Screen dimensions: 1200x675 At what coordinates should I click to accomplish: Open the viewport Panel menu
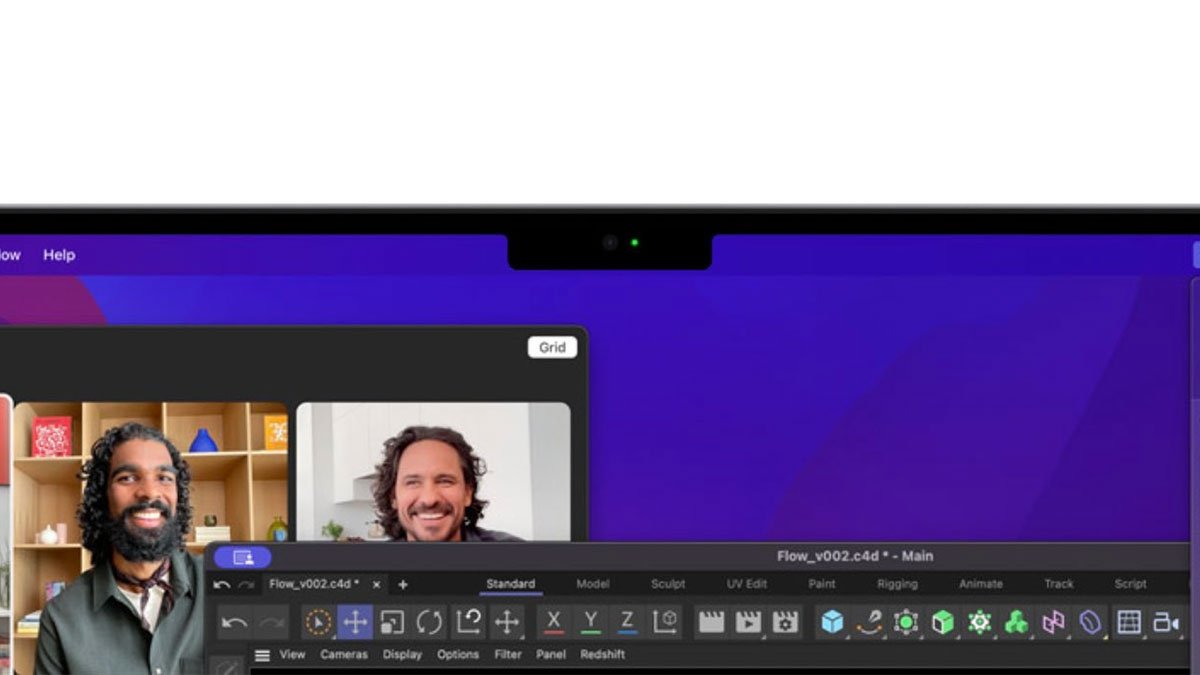click(551, 655)
